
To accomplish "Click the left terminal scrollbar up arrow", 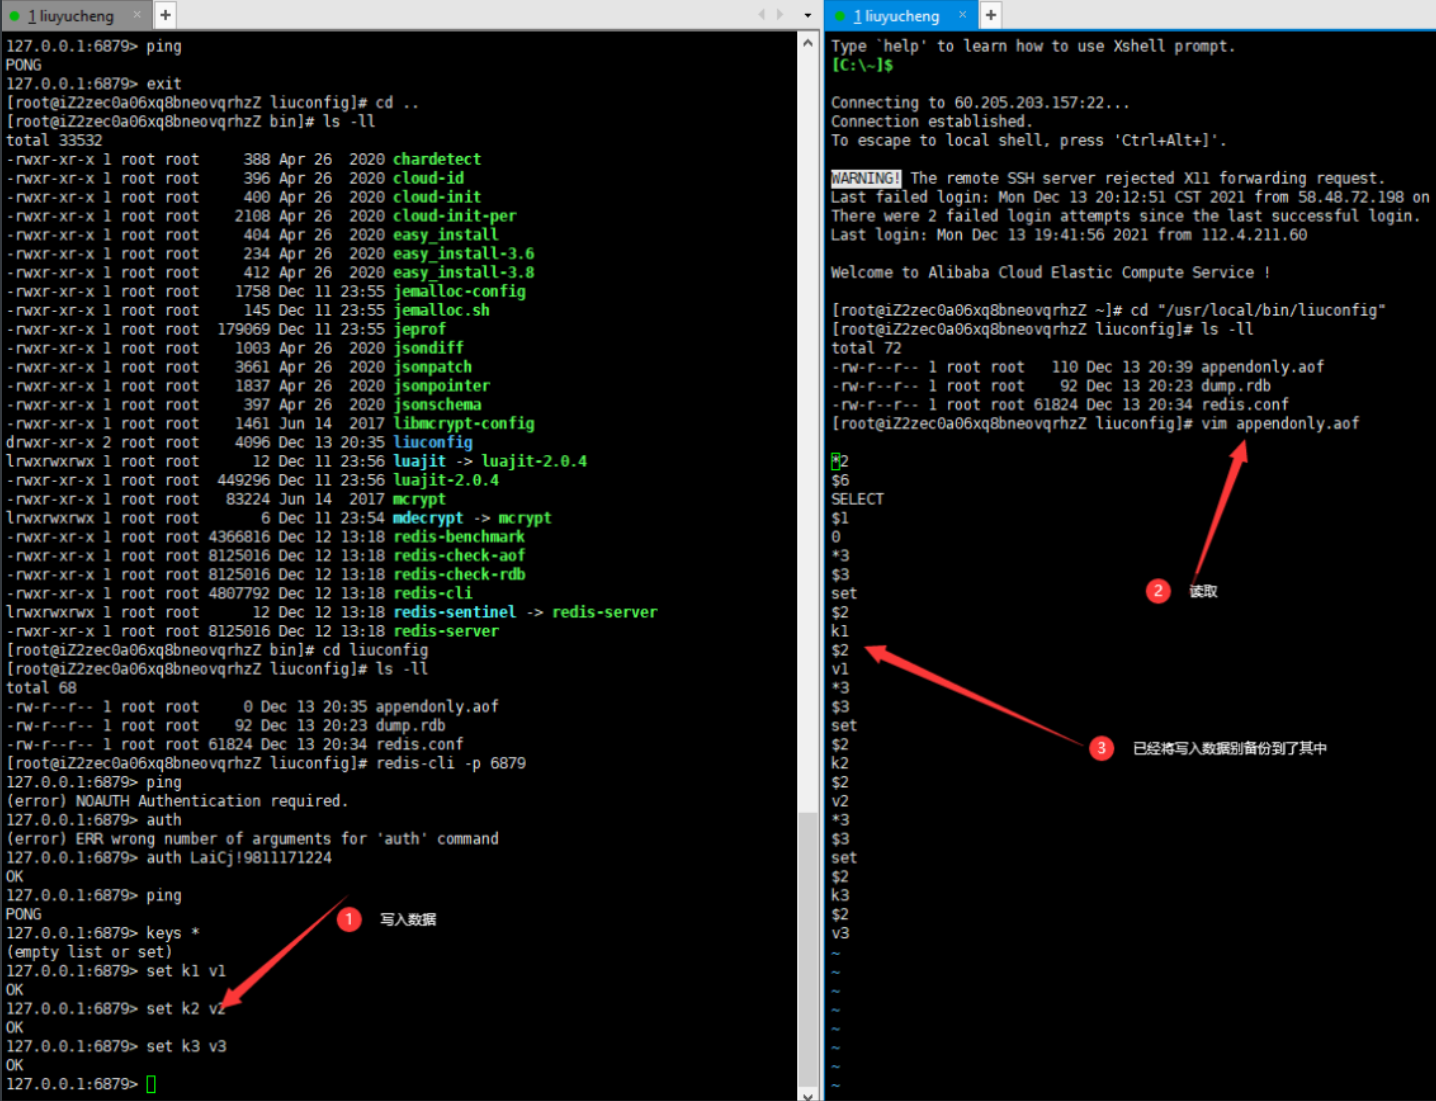I will tap(808, 43).
